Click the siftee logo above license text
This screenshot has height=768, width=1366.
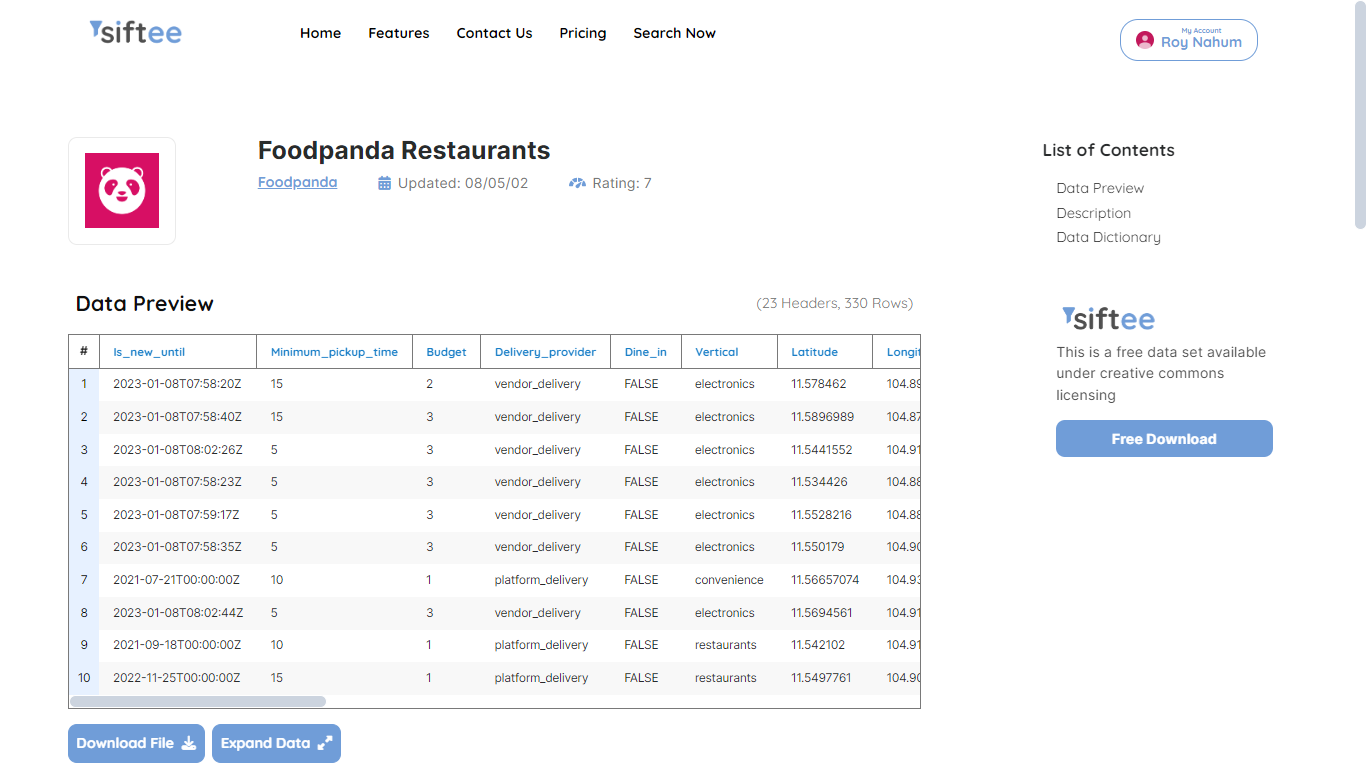pyautogui.click(x=1108, y=319)
